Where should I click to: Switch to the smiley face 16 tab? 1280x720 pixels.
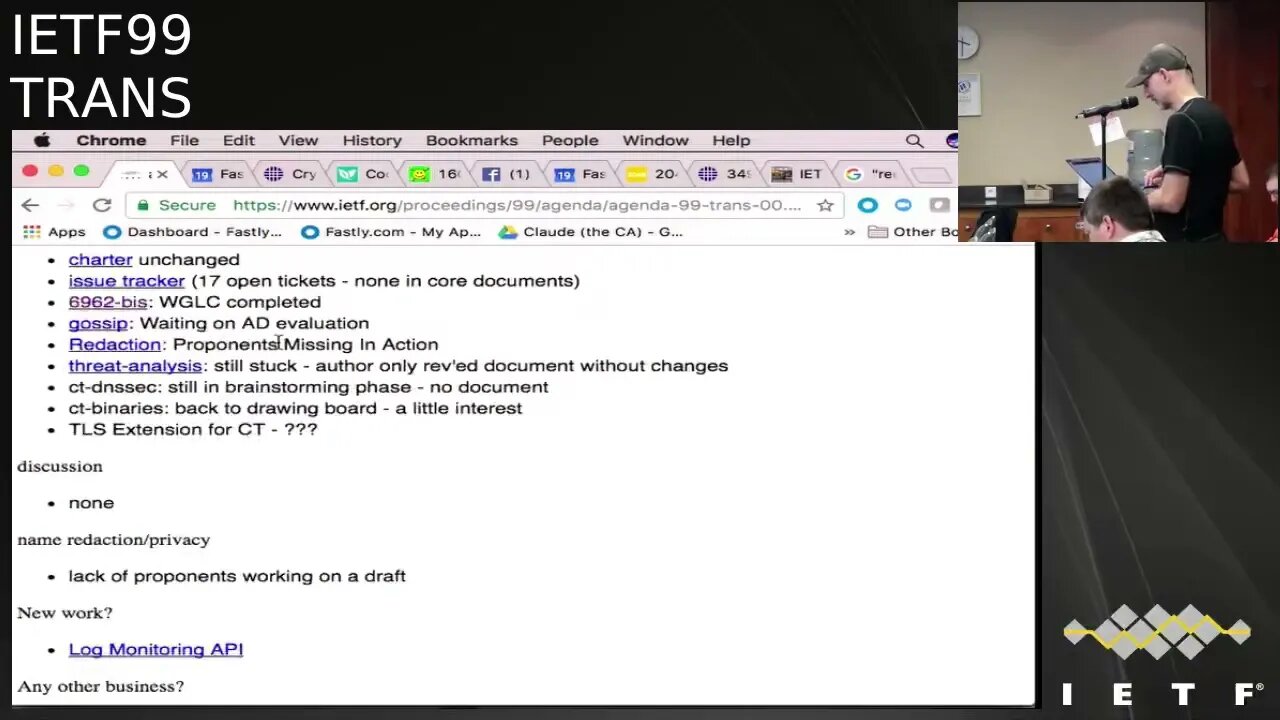coord(434,174)
